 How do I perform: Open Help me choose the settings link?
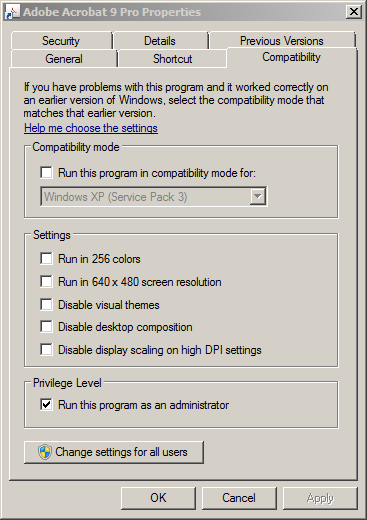[91, 128]
